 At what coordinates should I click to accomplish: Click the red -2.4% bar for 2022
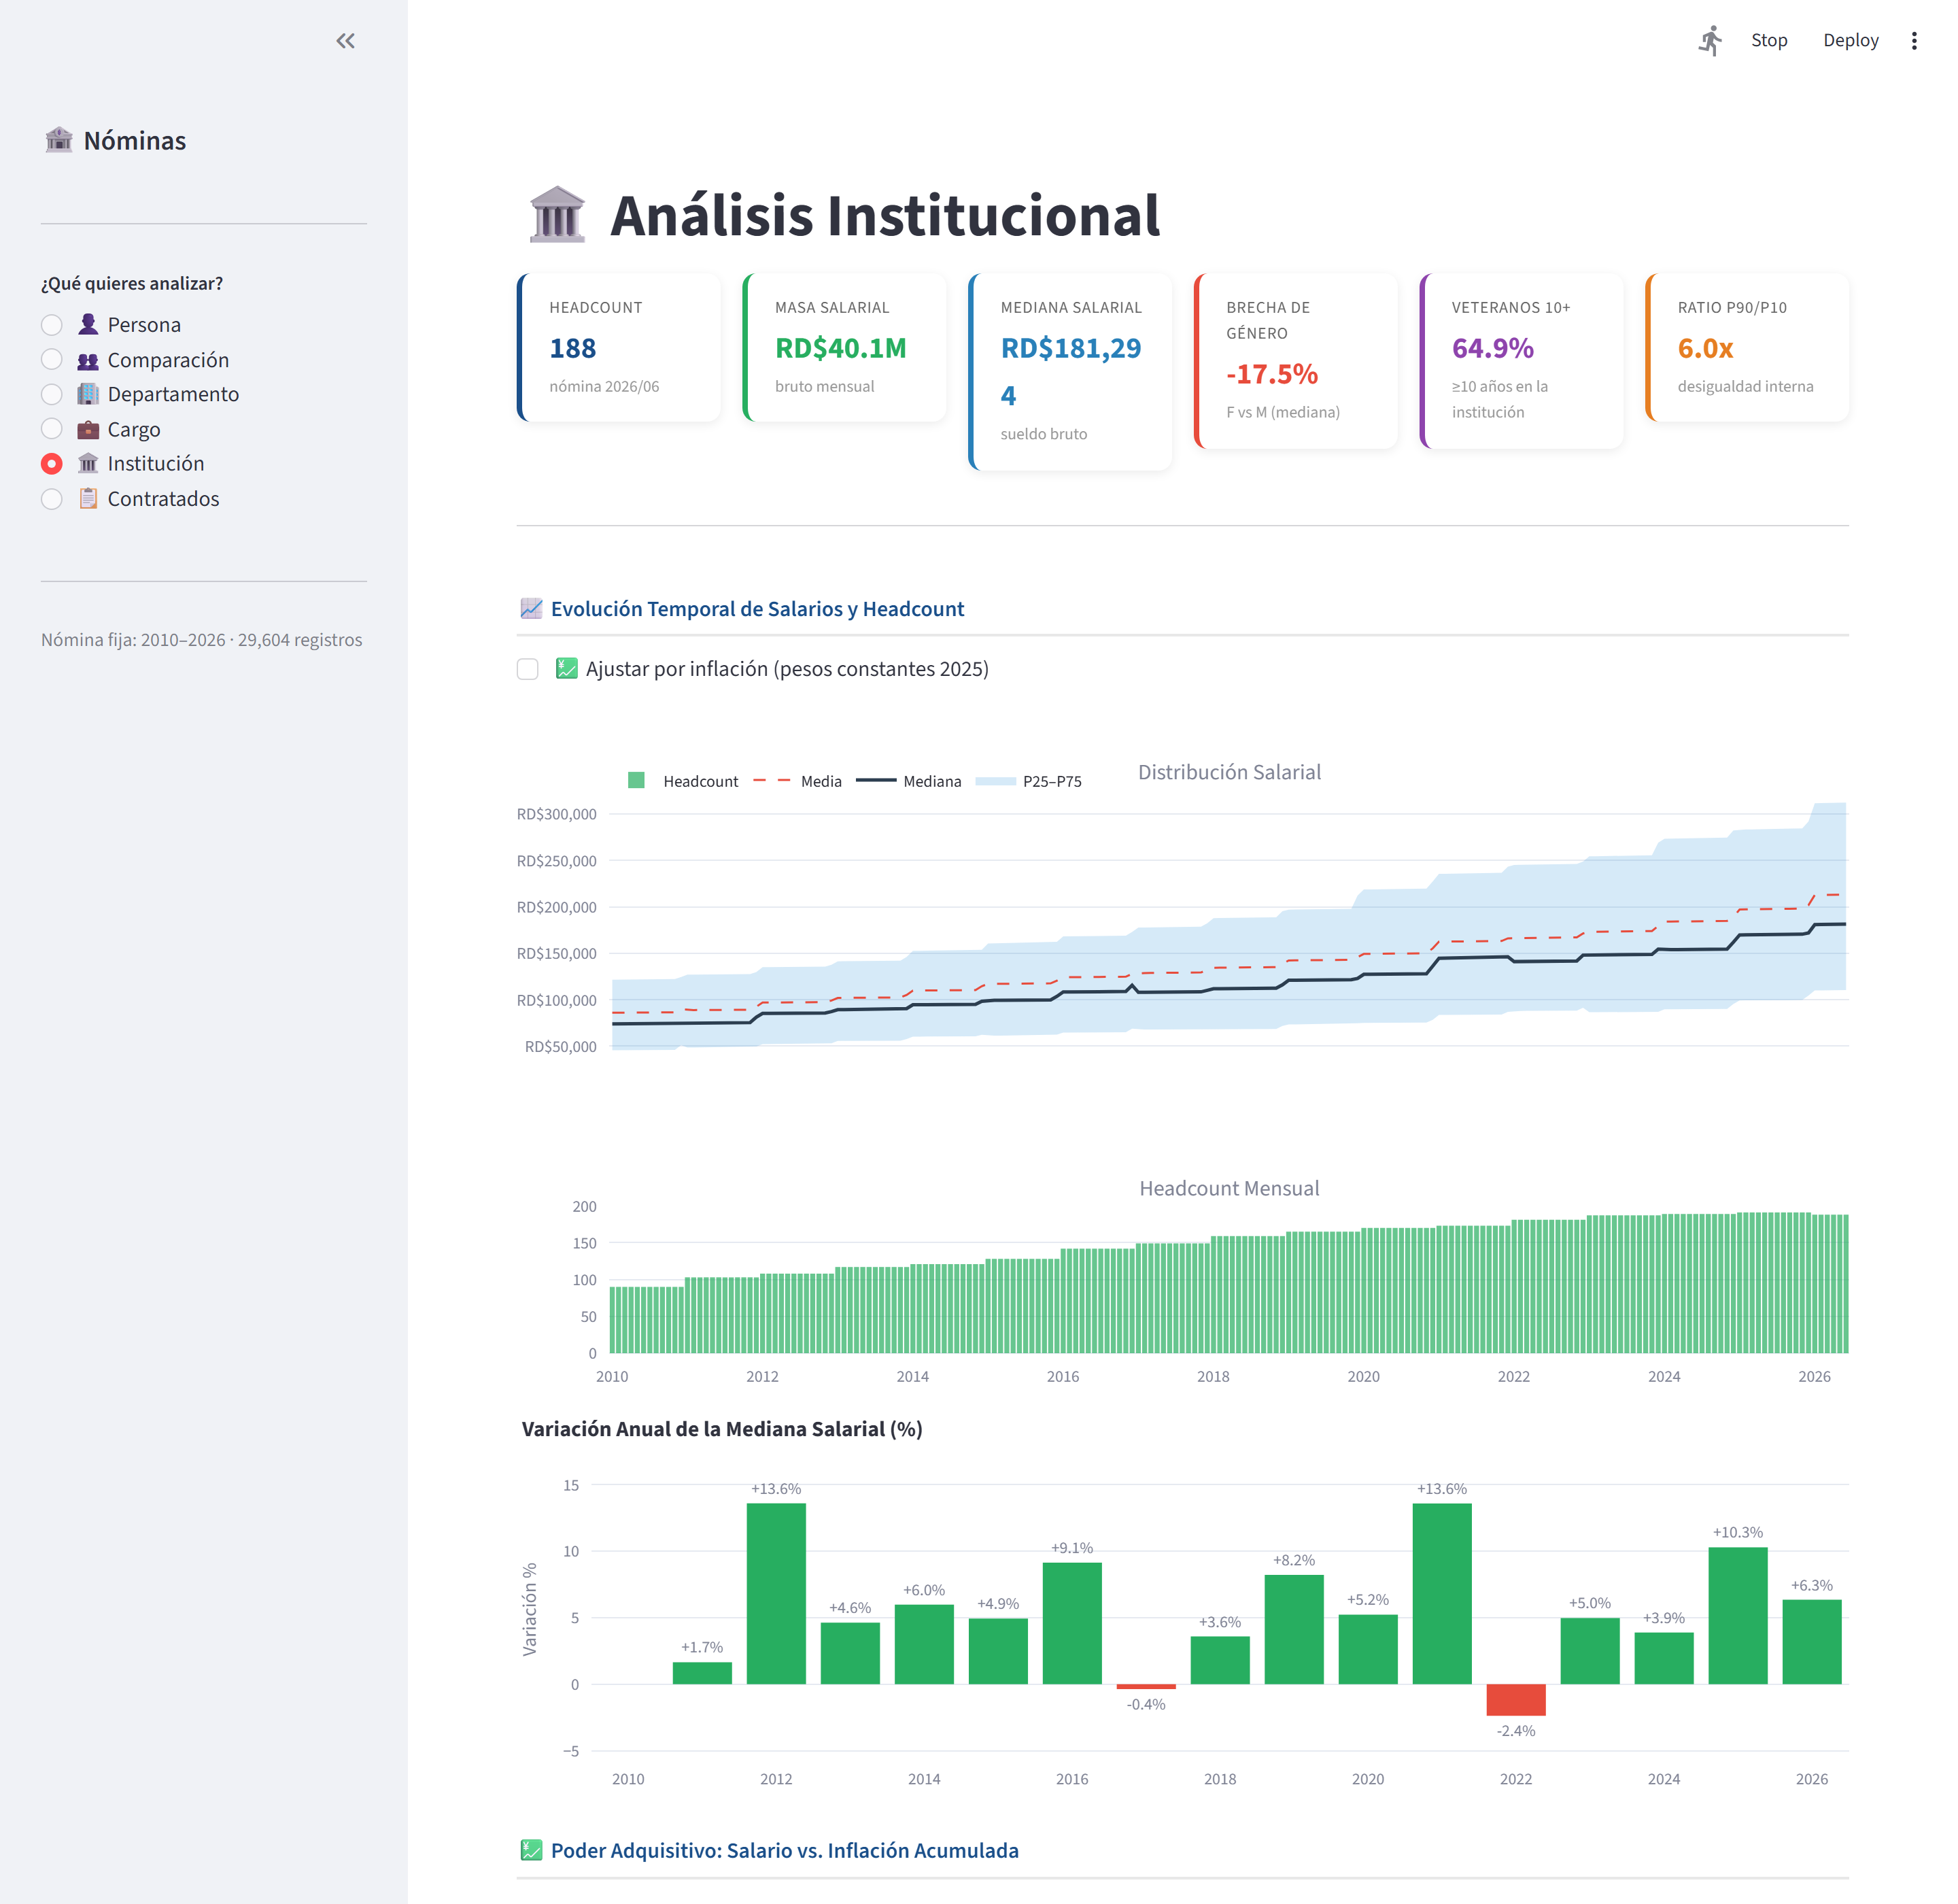(1516, 1700)
